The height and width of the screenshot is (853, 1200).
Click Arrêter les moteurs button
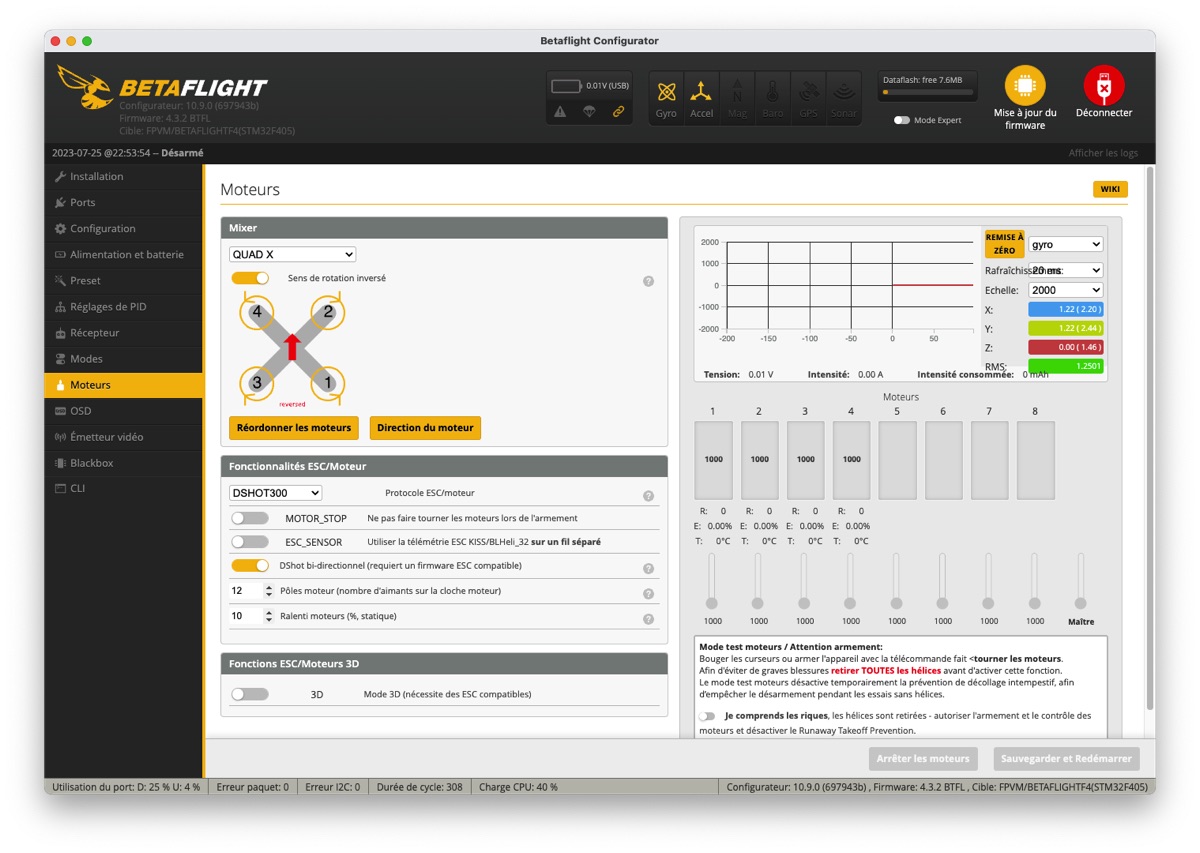tap(923, 759)
